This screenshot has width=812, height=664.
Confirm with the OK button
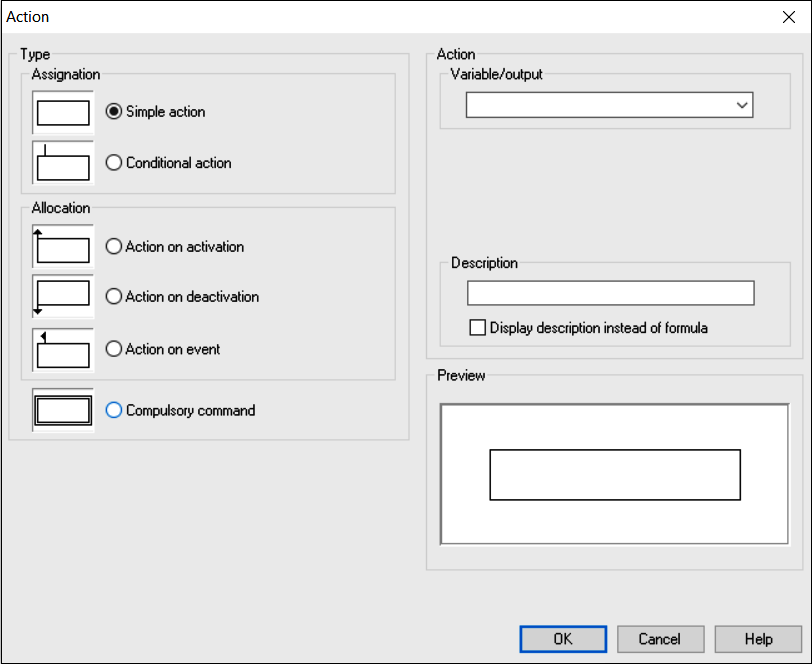tap(563, 639)
